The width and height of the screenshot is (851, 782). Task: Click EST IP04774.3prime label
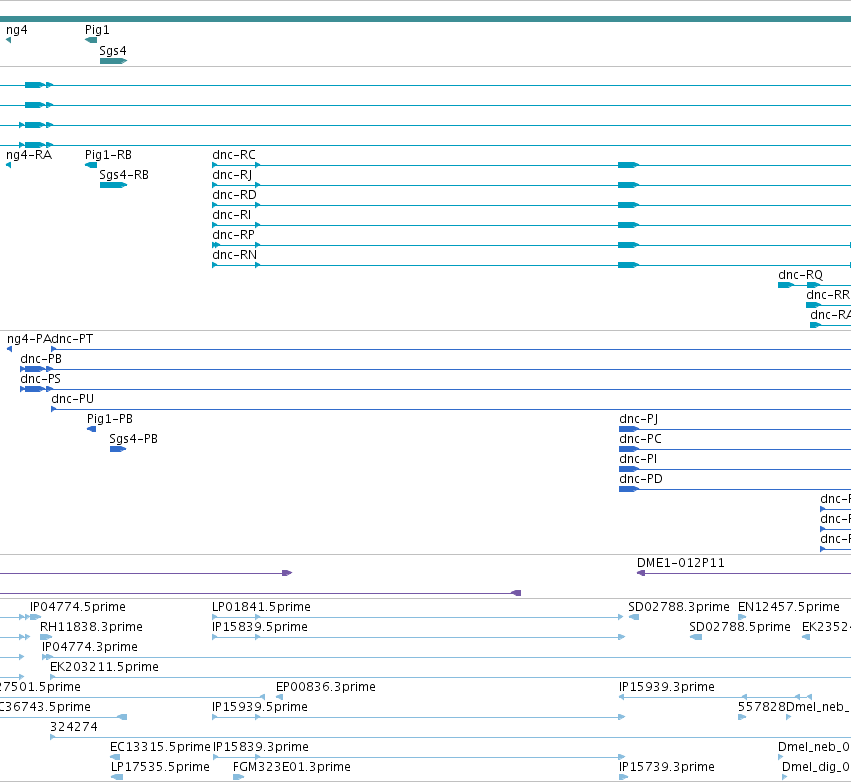pyautogui.click(x=90, y=647)
